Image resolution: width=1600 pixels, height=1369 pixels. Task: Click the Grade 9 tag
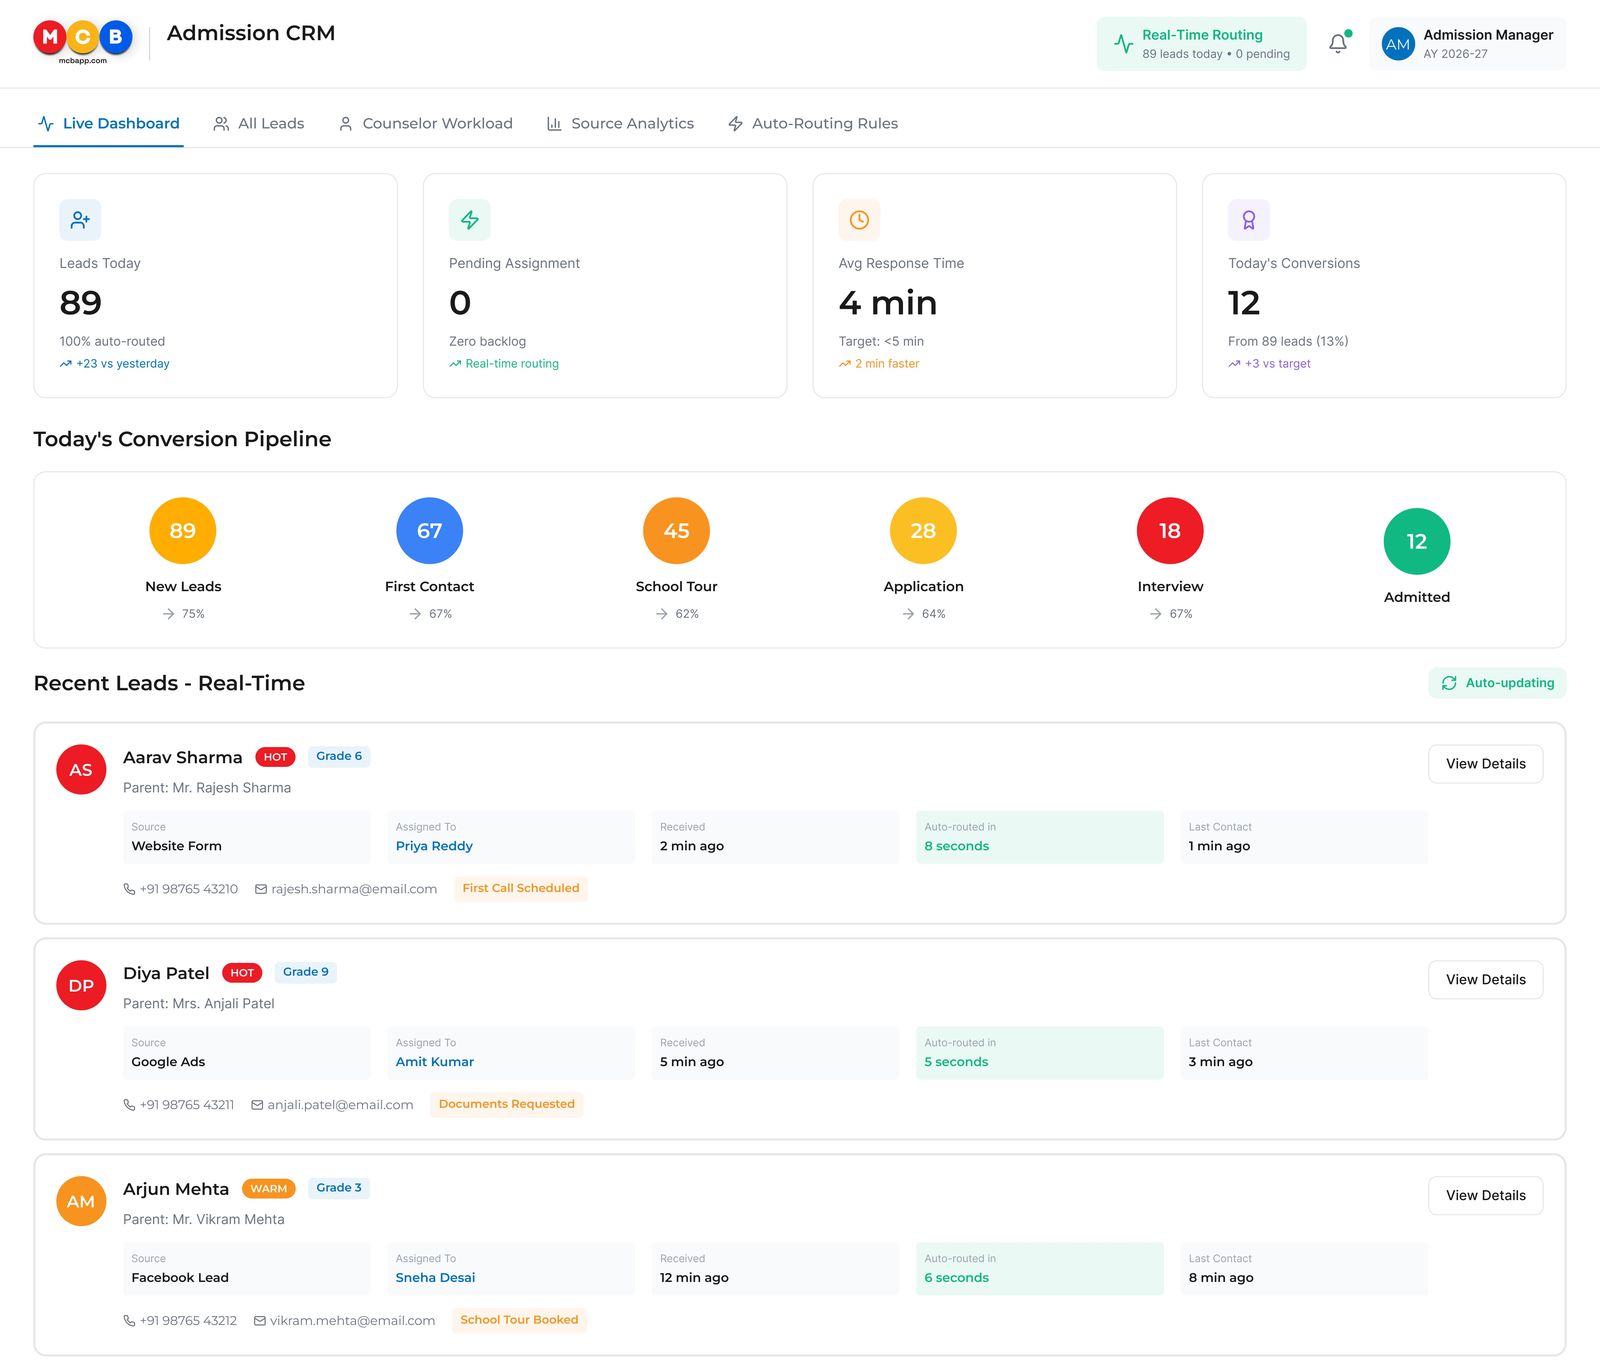click(305, 972)
